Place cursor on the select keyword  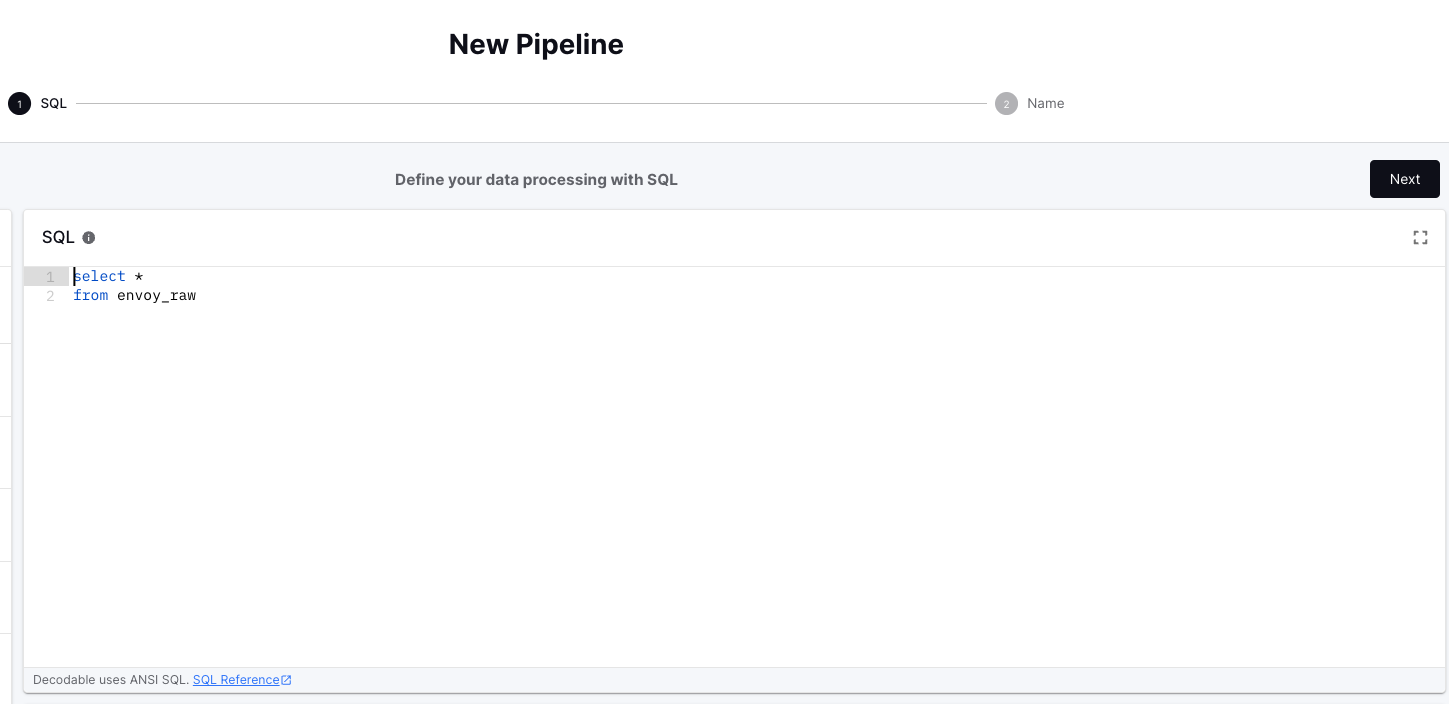[x=100, y=276]
